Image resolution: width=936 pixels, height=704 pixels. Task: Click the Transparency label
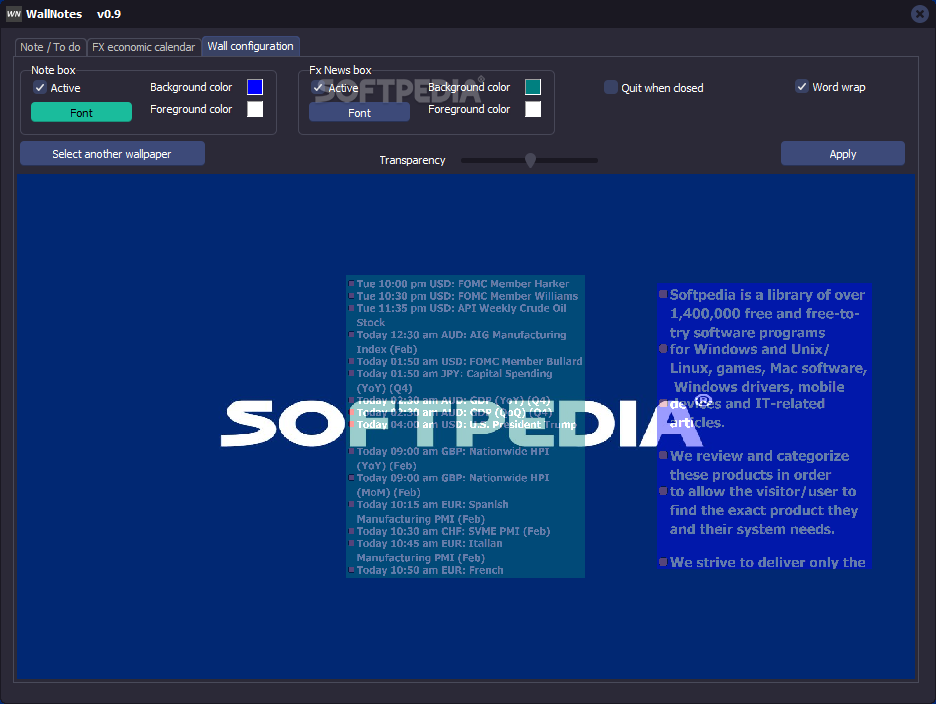click(x=412, y=160)
